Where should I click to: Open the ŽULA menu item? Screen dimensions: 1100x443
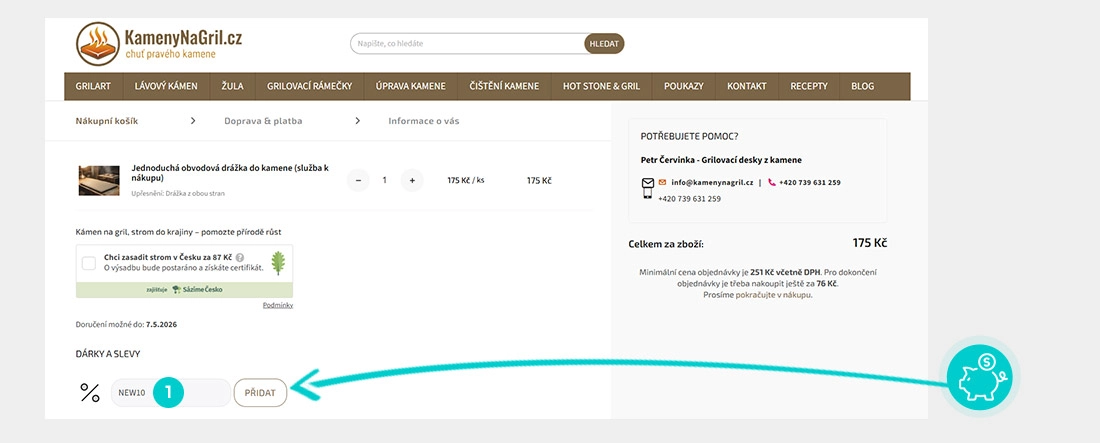point(232,86)
